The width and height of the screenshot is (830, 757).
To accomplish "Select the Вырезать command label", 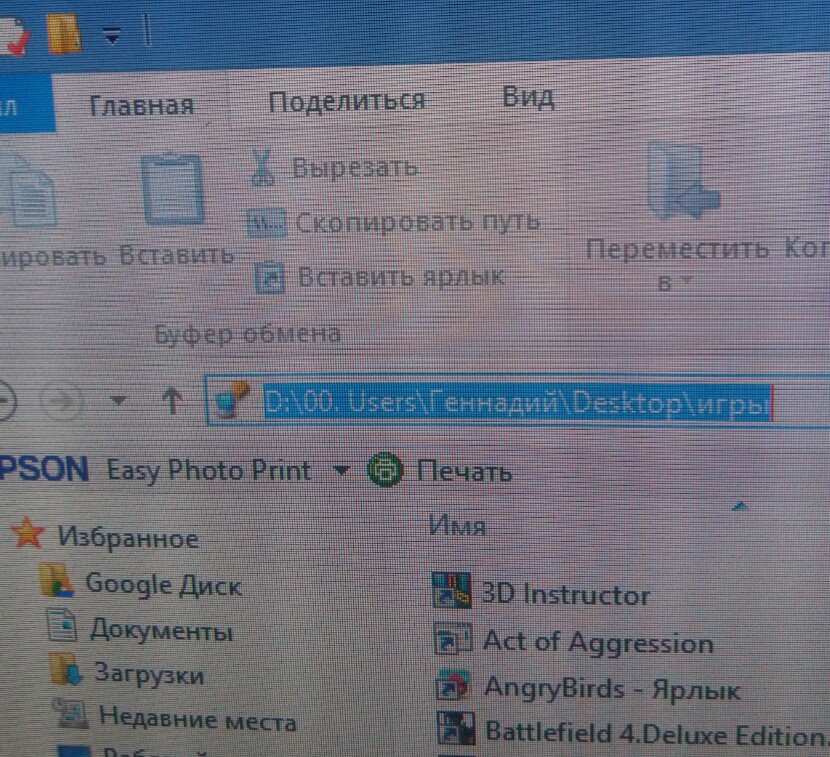I will pos(355,168).
